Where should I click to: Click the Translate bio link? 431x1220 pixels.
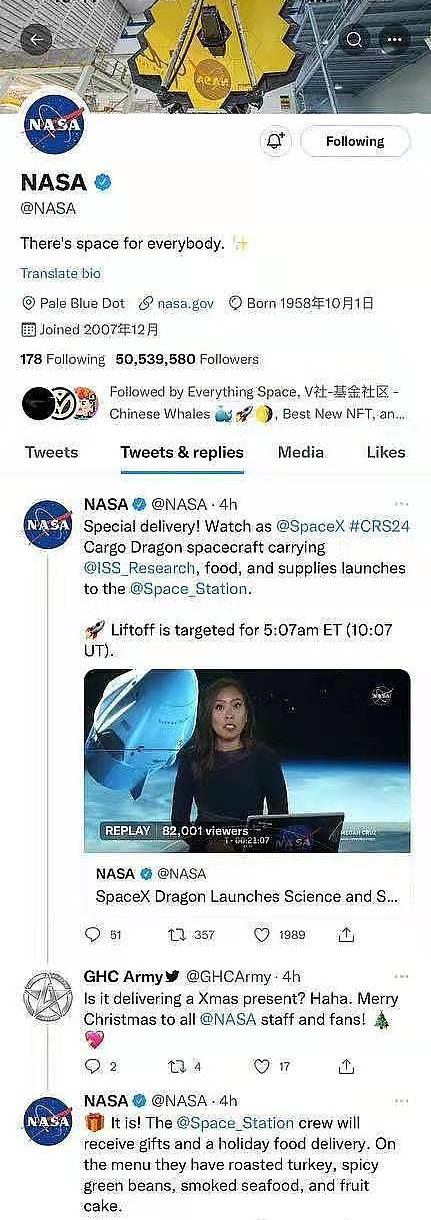pyautogui.click(x=60, y=273)
